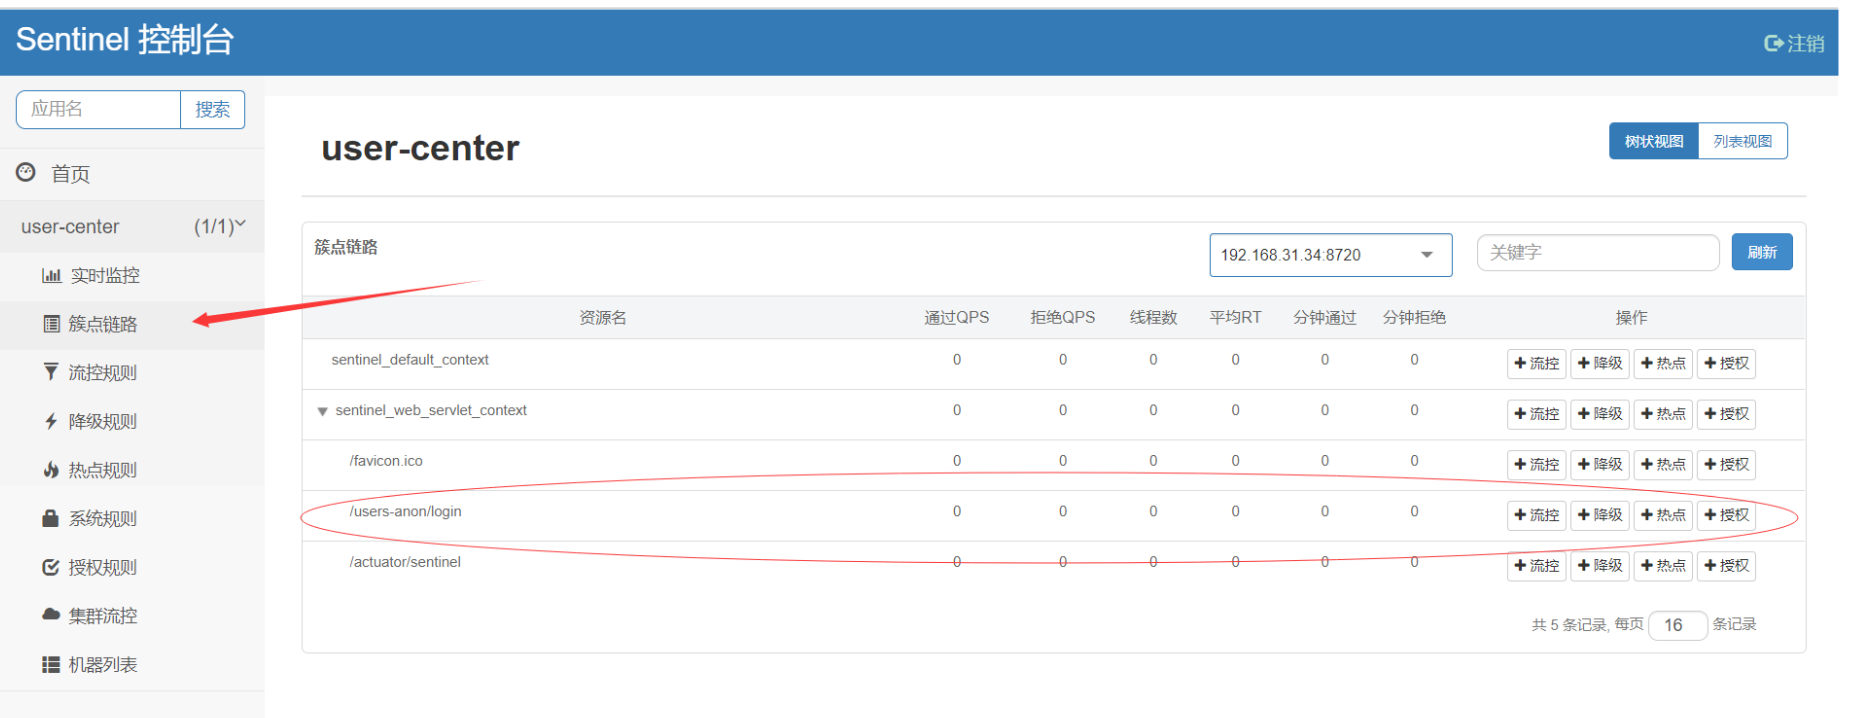1860x718 pixels.
Task: Click the logout icon next to 注销
Action: (1774, 43)
